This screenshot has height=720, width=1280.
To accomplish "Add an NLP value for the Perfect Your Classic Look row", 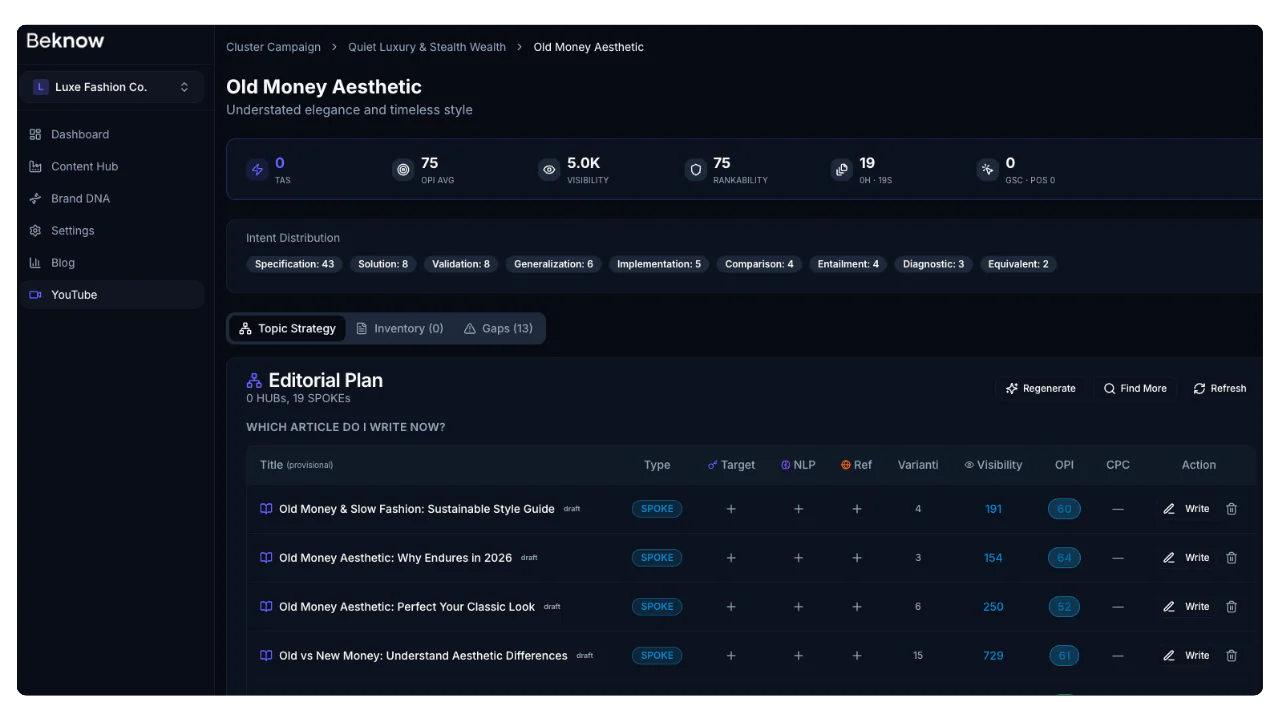I will (798, 606).
